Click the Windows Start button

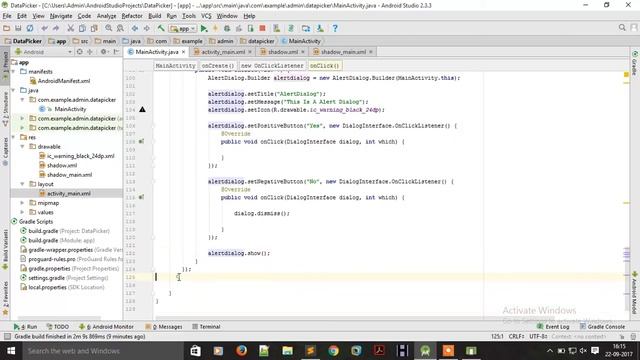click(x=11, y=351)
